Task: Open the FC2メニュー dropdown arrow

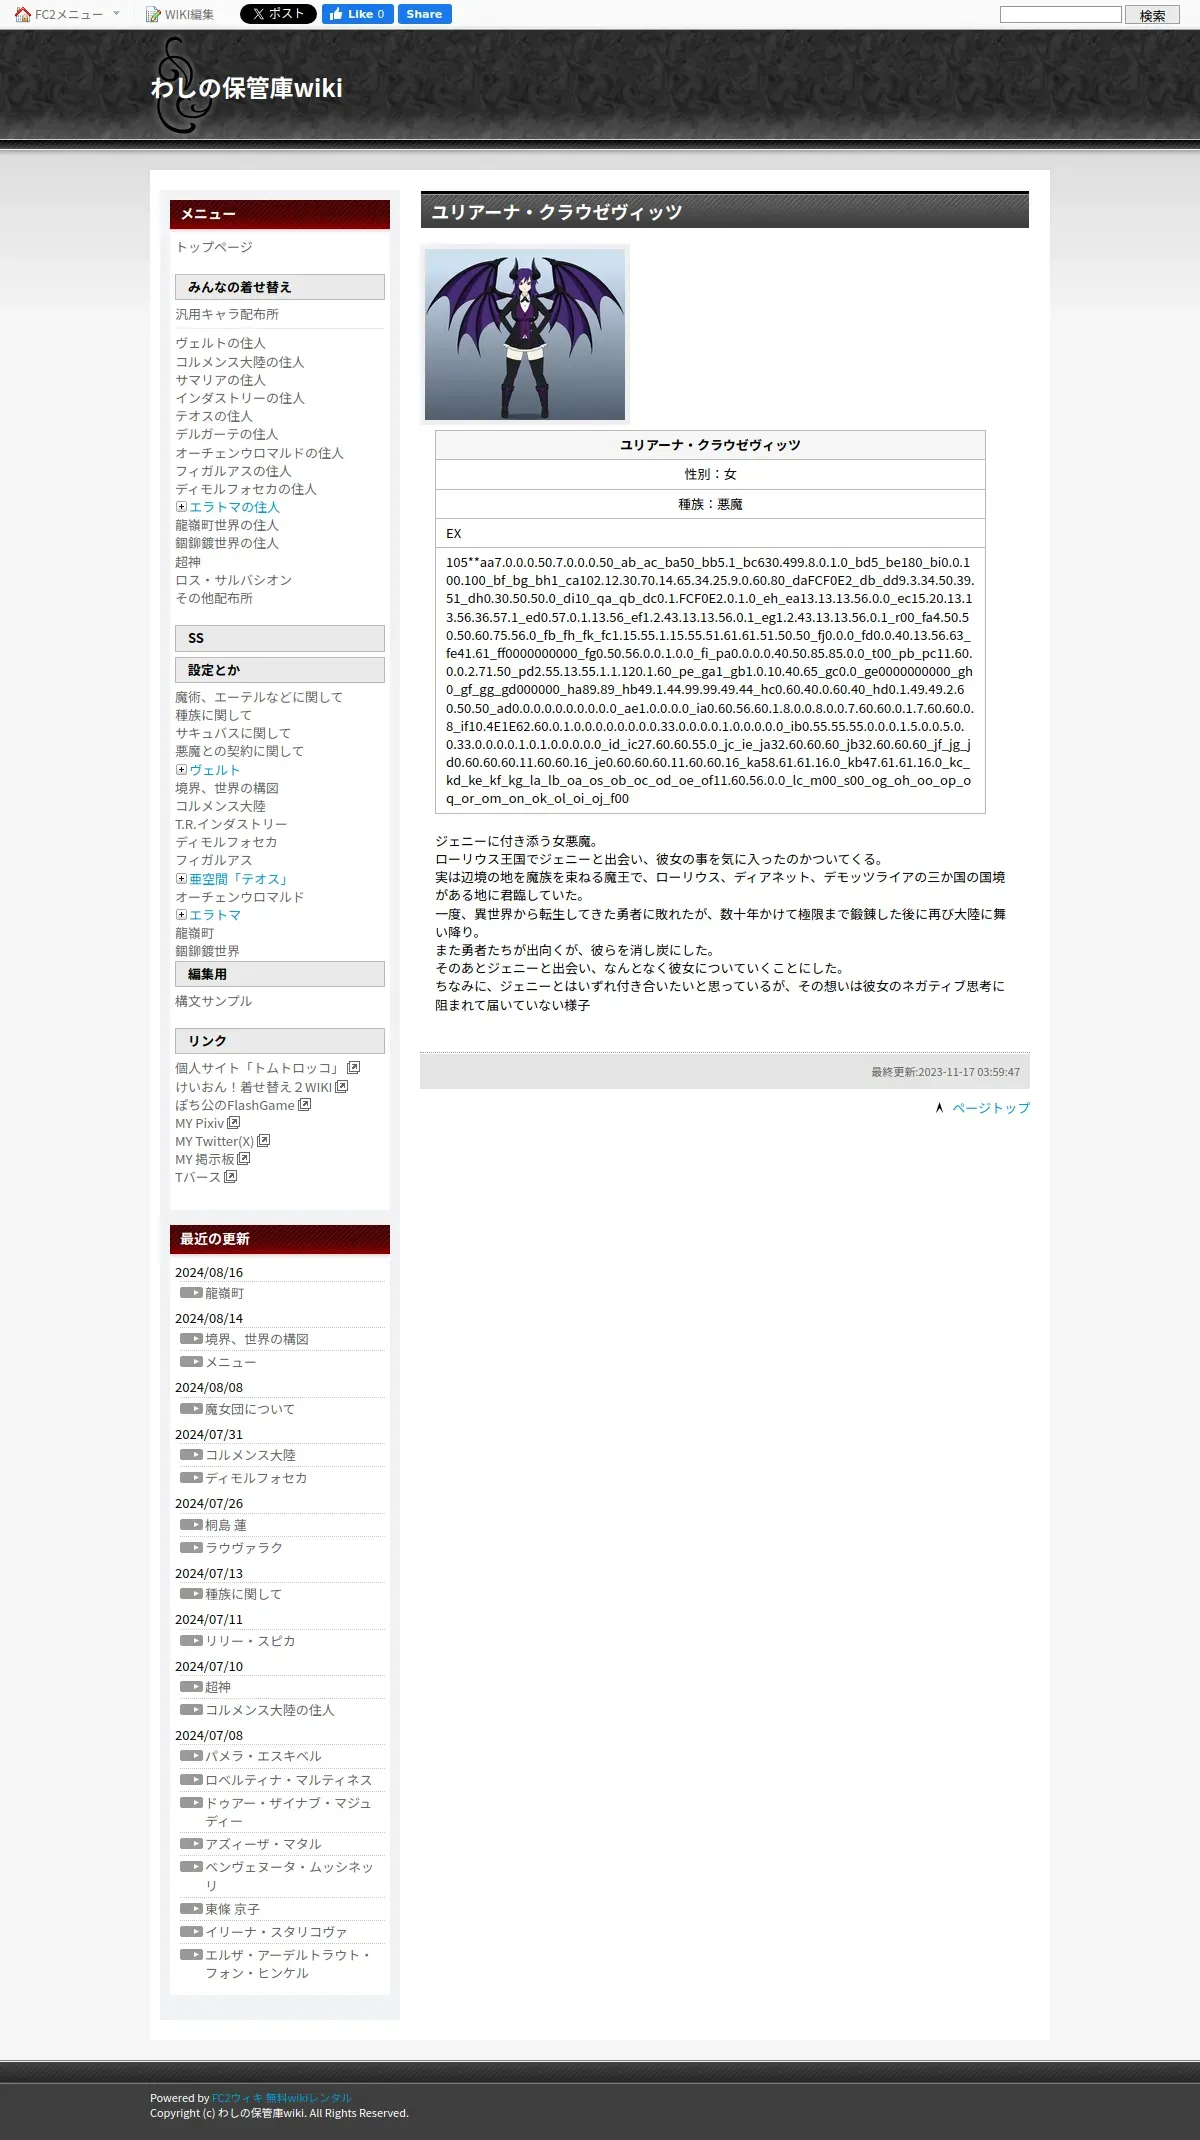Action: [x=116, y=14]
